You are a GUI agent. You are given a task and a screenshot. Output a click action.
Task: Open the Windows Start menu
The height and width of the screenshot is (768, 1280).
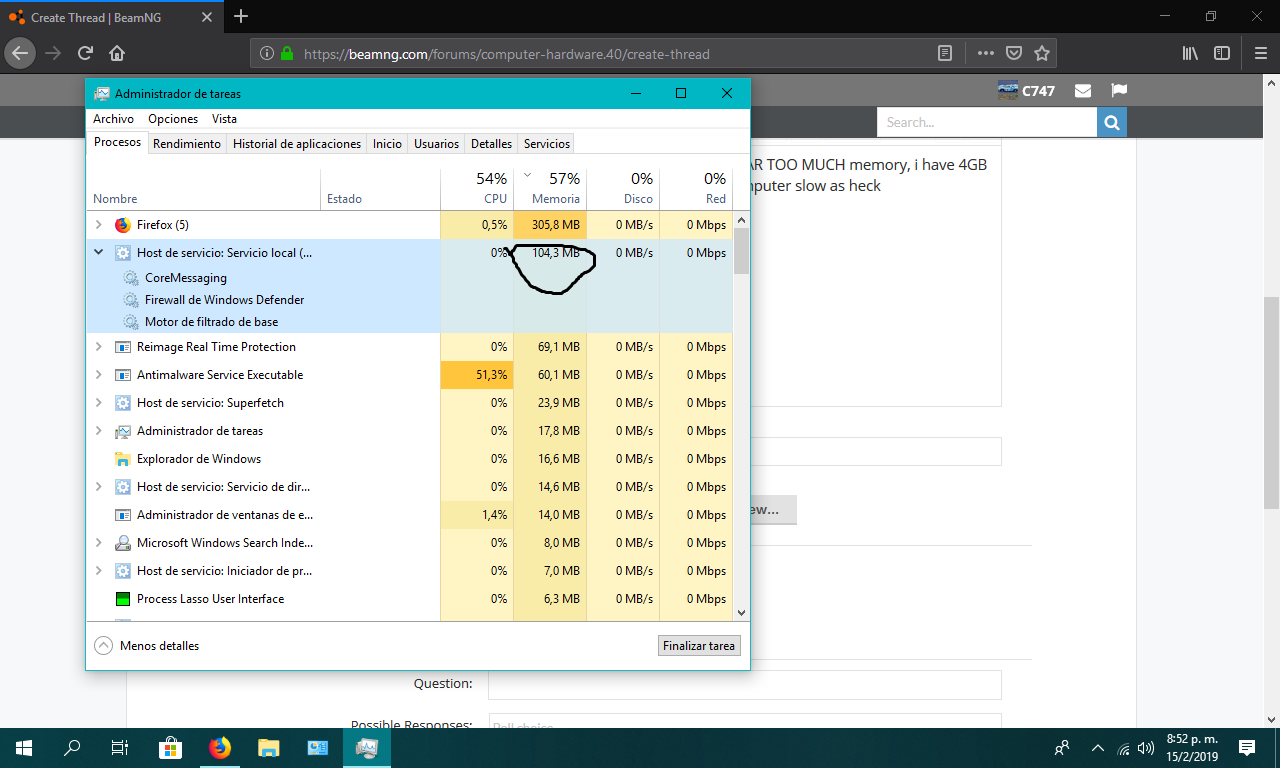pyautogui.click(x=24, y=748)
